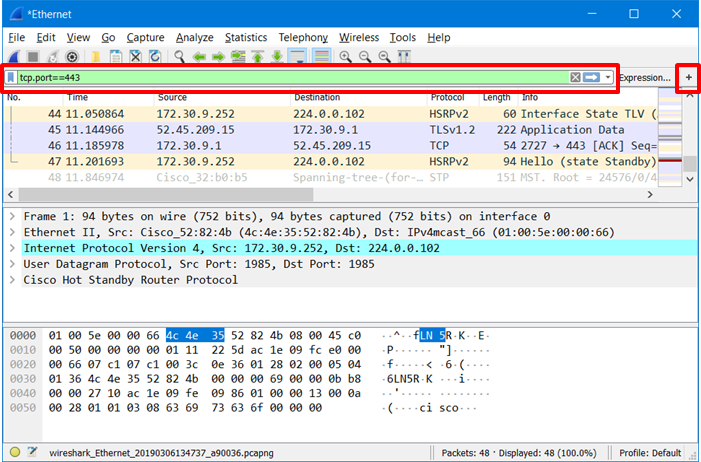The image size is (701, 462).
Task: Select packet 46 TCP ACK row
Action: [331, 146]
